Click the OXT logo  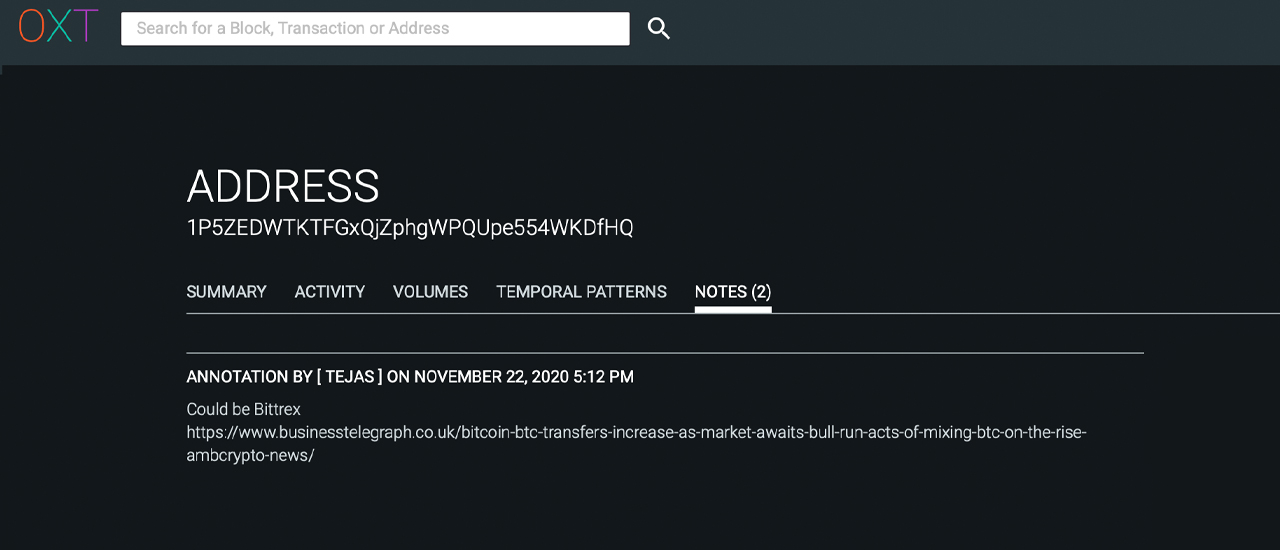point(58,27)
